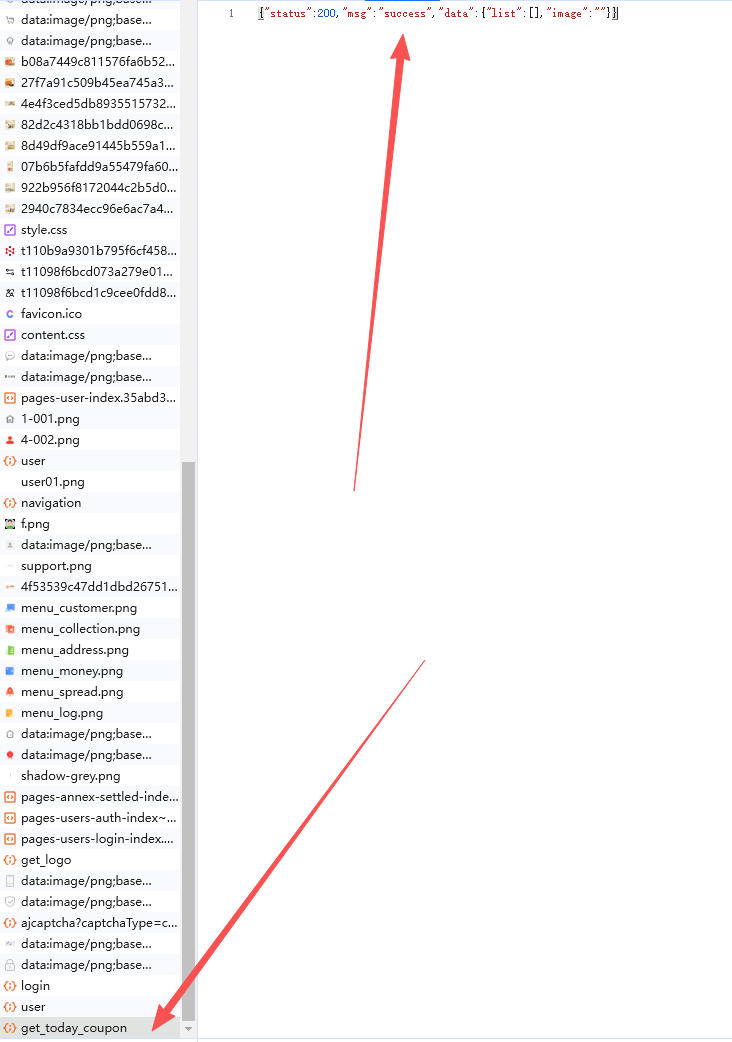Viewport: 732px width, 1042px height.
Task: Open b08a7449c811576fa6b52 image request
Action: tap(90, 61)
